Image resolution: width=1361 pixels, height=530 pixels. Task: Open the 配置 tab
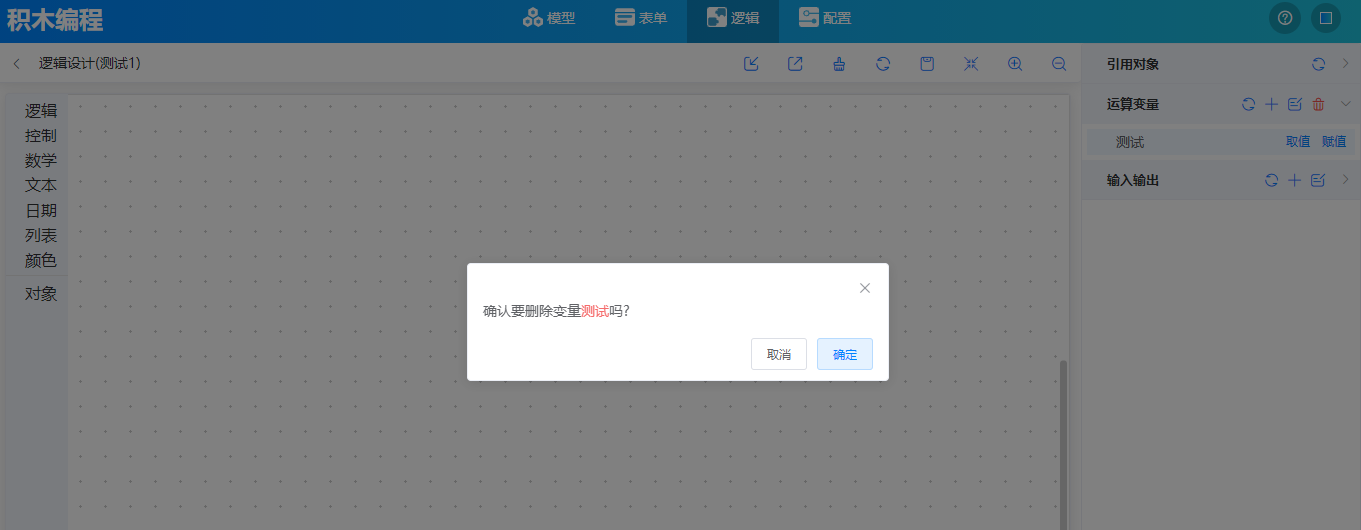coord(825,18)
